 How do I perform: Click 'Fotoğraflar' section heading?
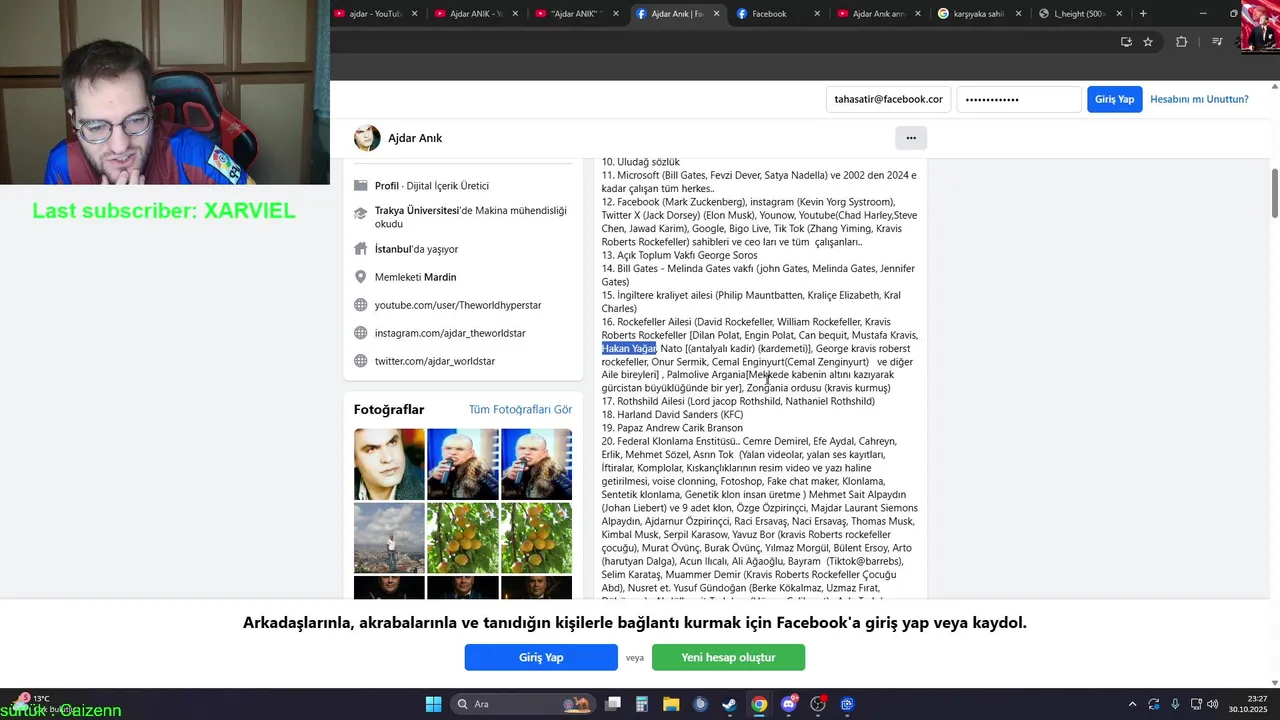click(389, 410)
